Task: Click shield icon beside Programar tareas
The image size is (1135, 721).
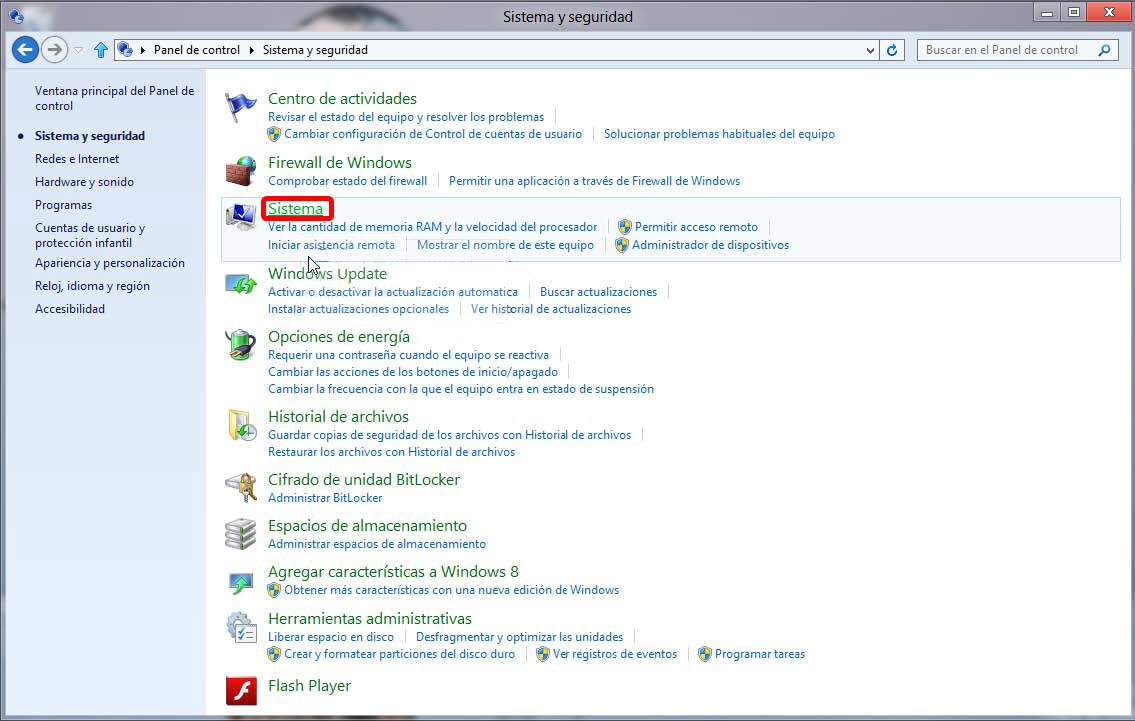Action: tap(705, 654)
